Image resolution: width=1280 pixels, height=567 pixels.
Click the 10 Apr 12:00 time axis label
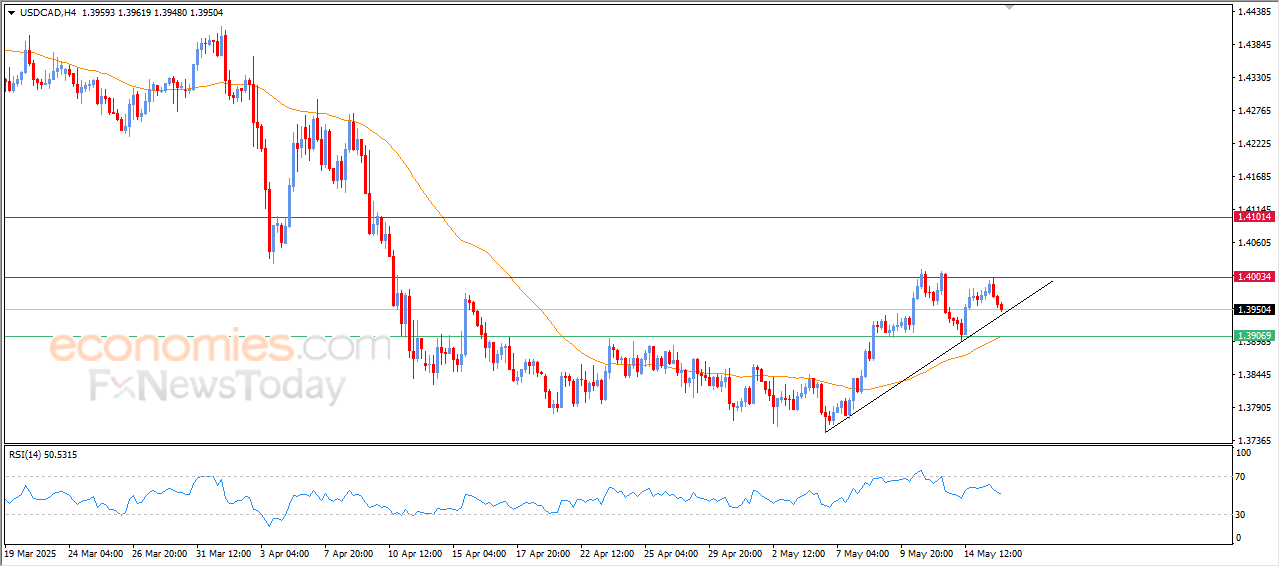tap(417, 553)
